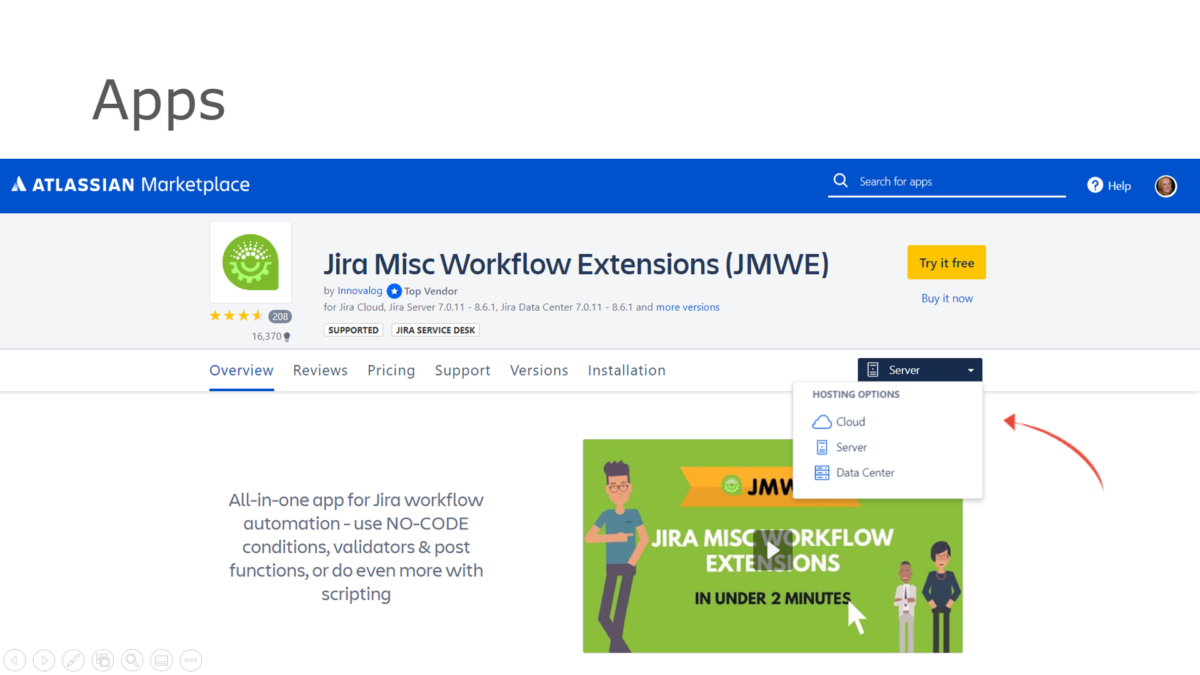Open the Pricing tab
Screen dimensions: 1200x675
pos(390,370)
